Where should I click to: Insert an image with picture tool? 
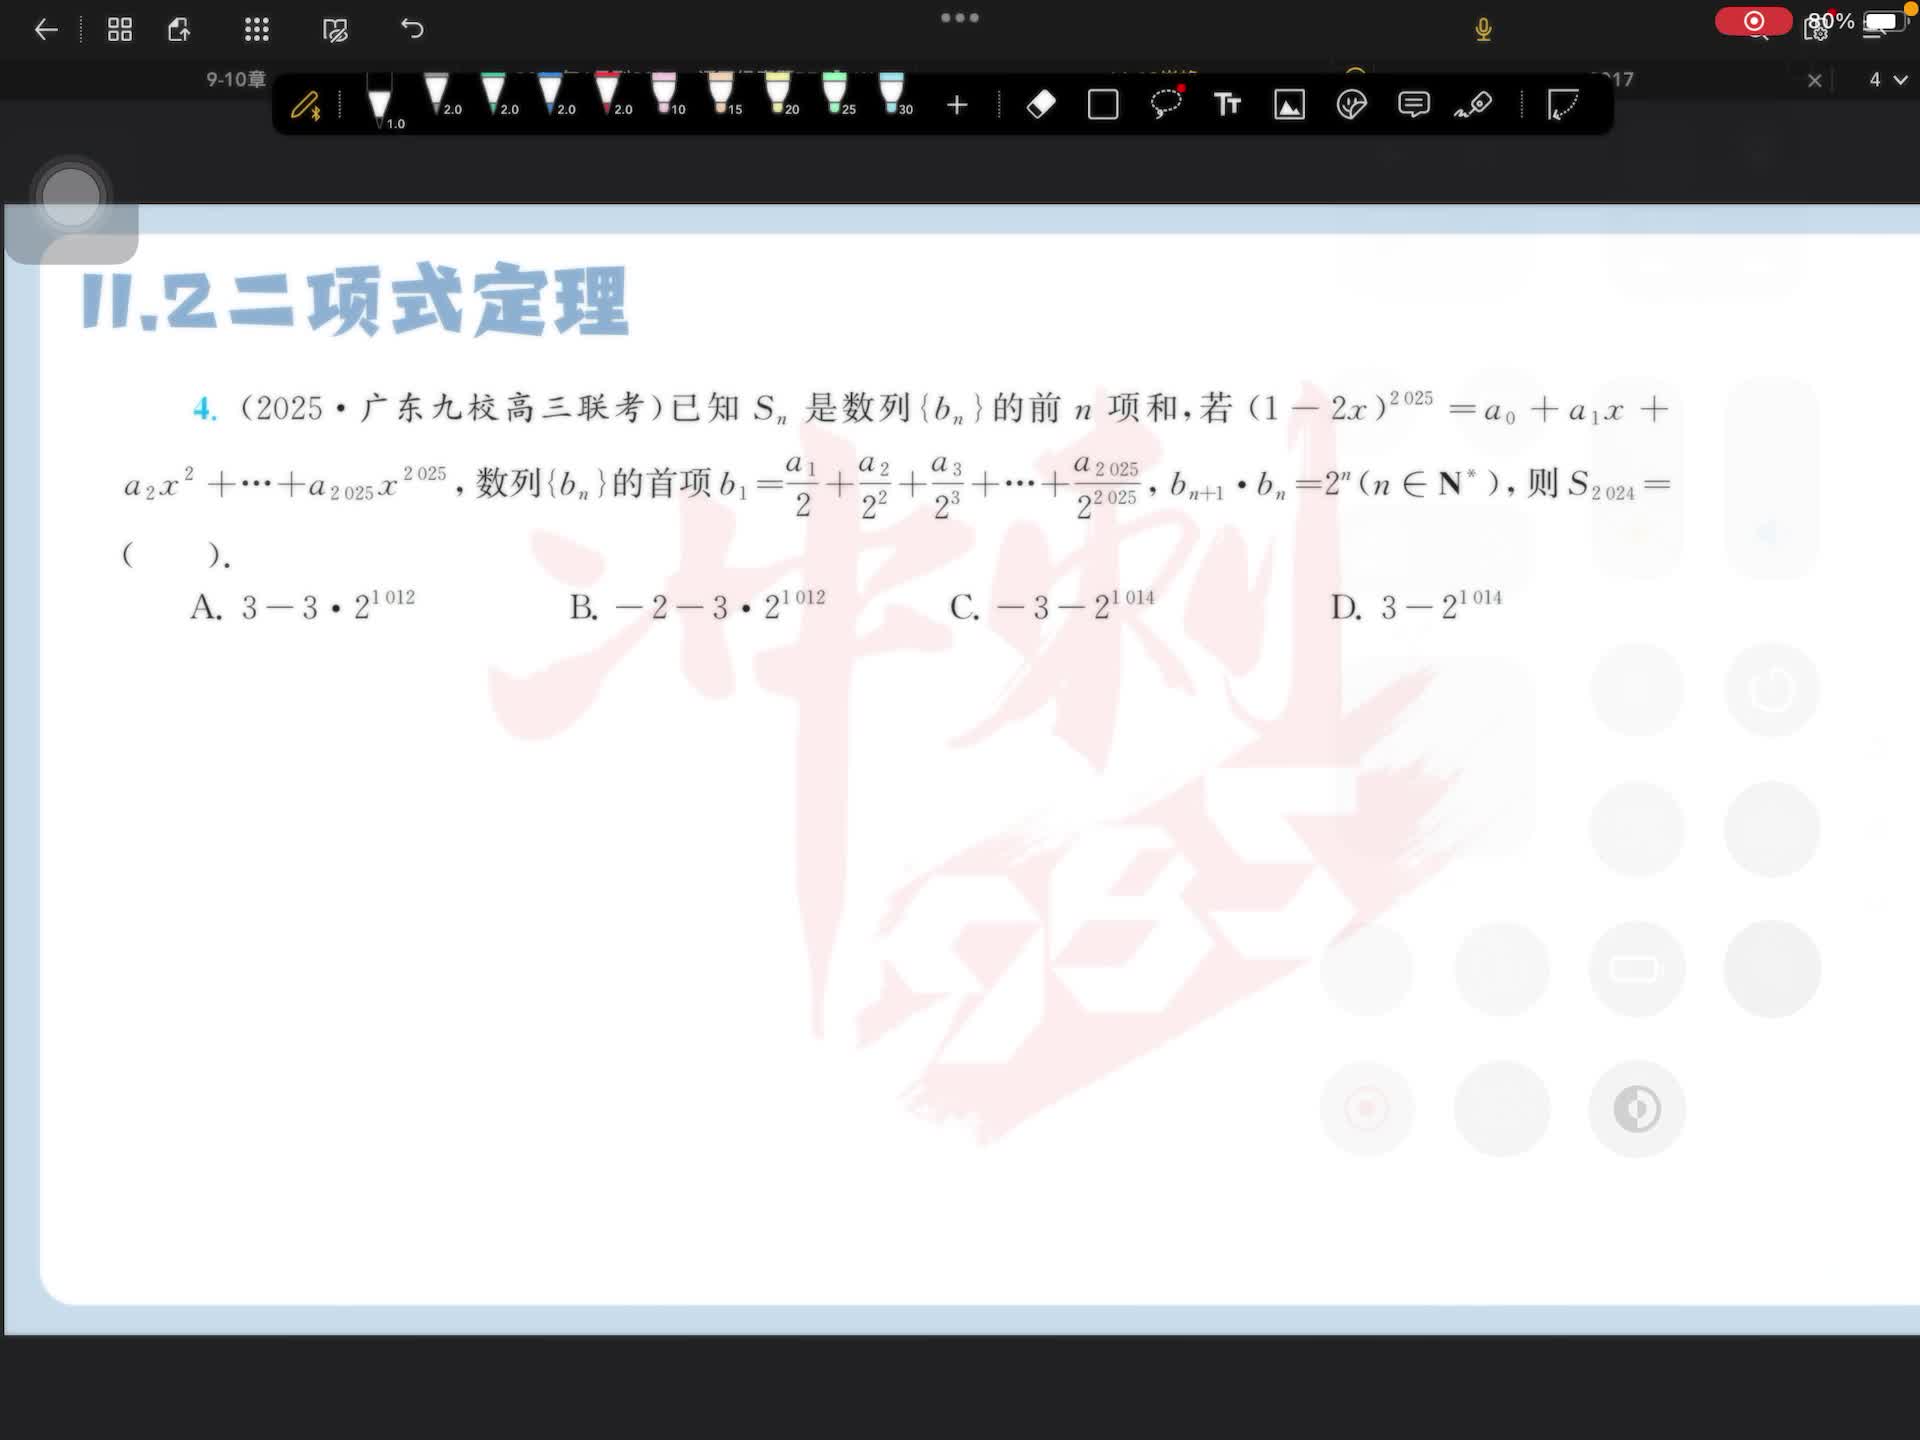point(1289,104)
